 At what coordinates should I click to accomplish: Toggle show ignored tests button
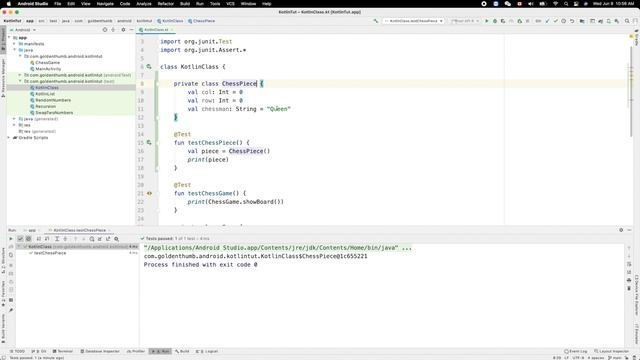pyautogui.click(x=28, y=239)
